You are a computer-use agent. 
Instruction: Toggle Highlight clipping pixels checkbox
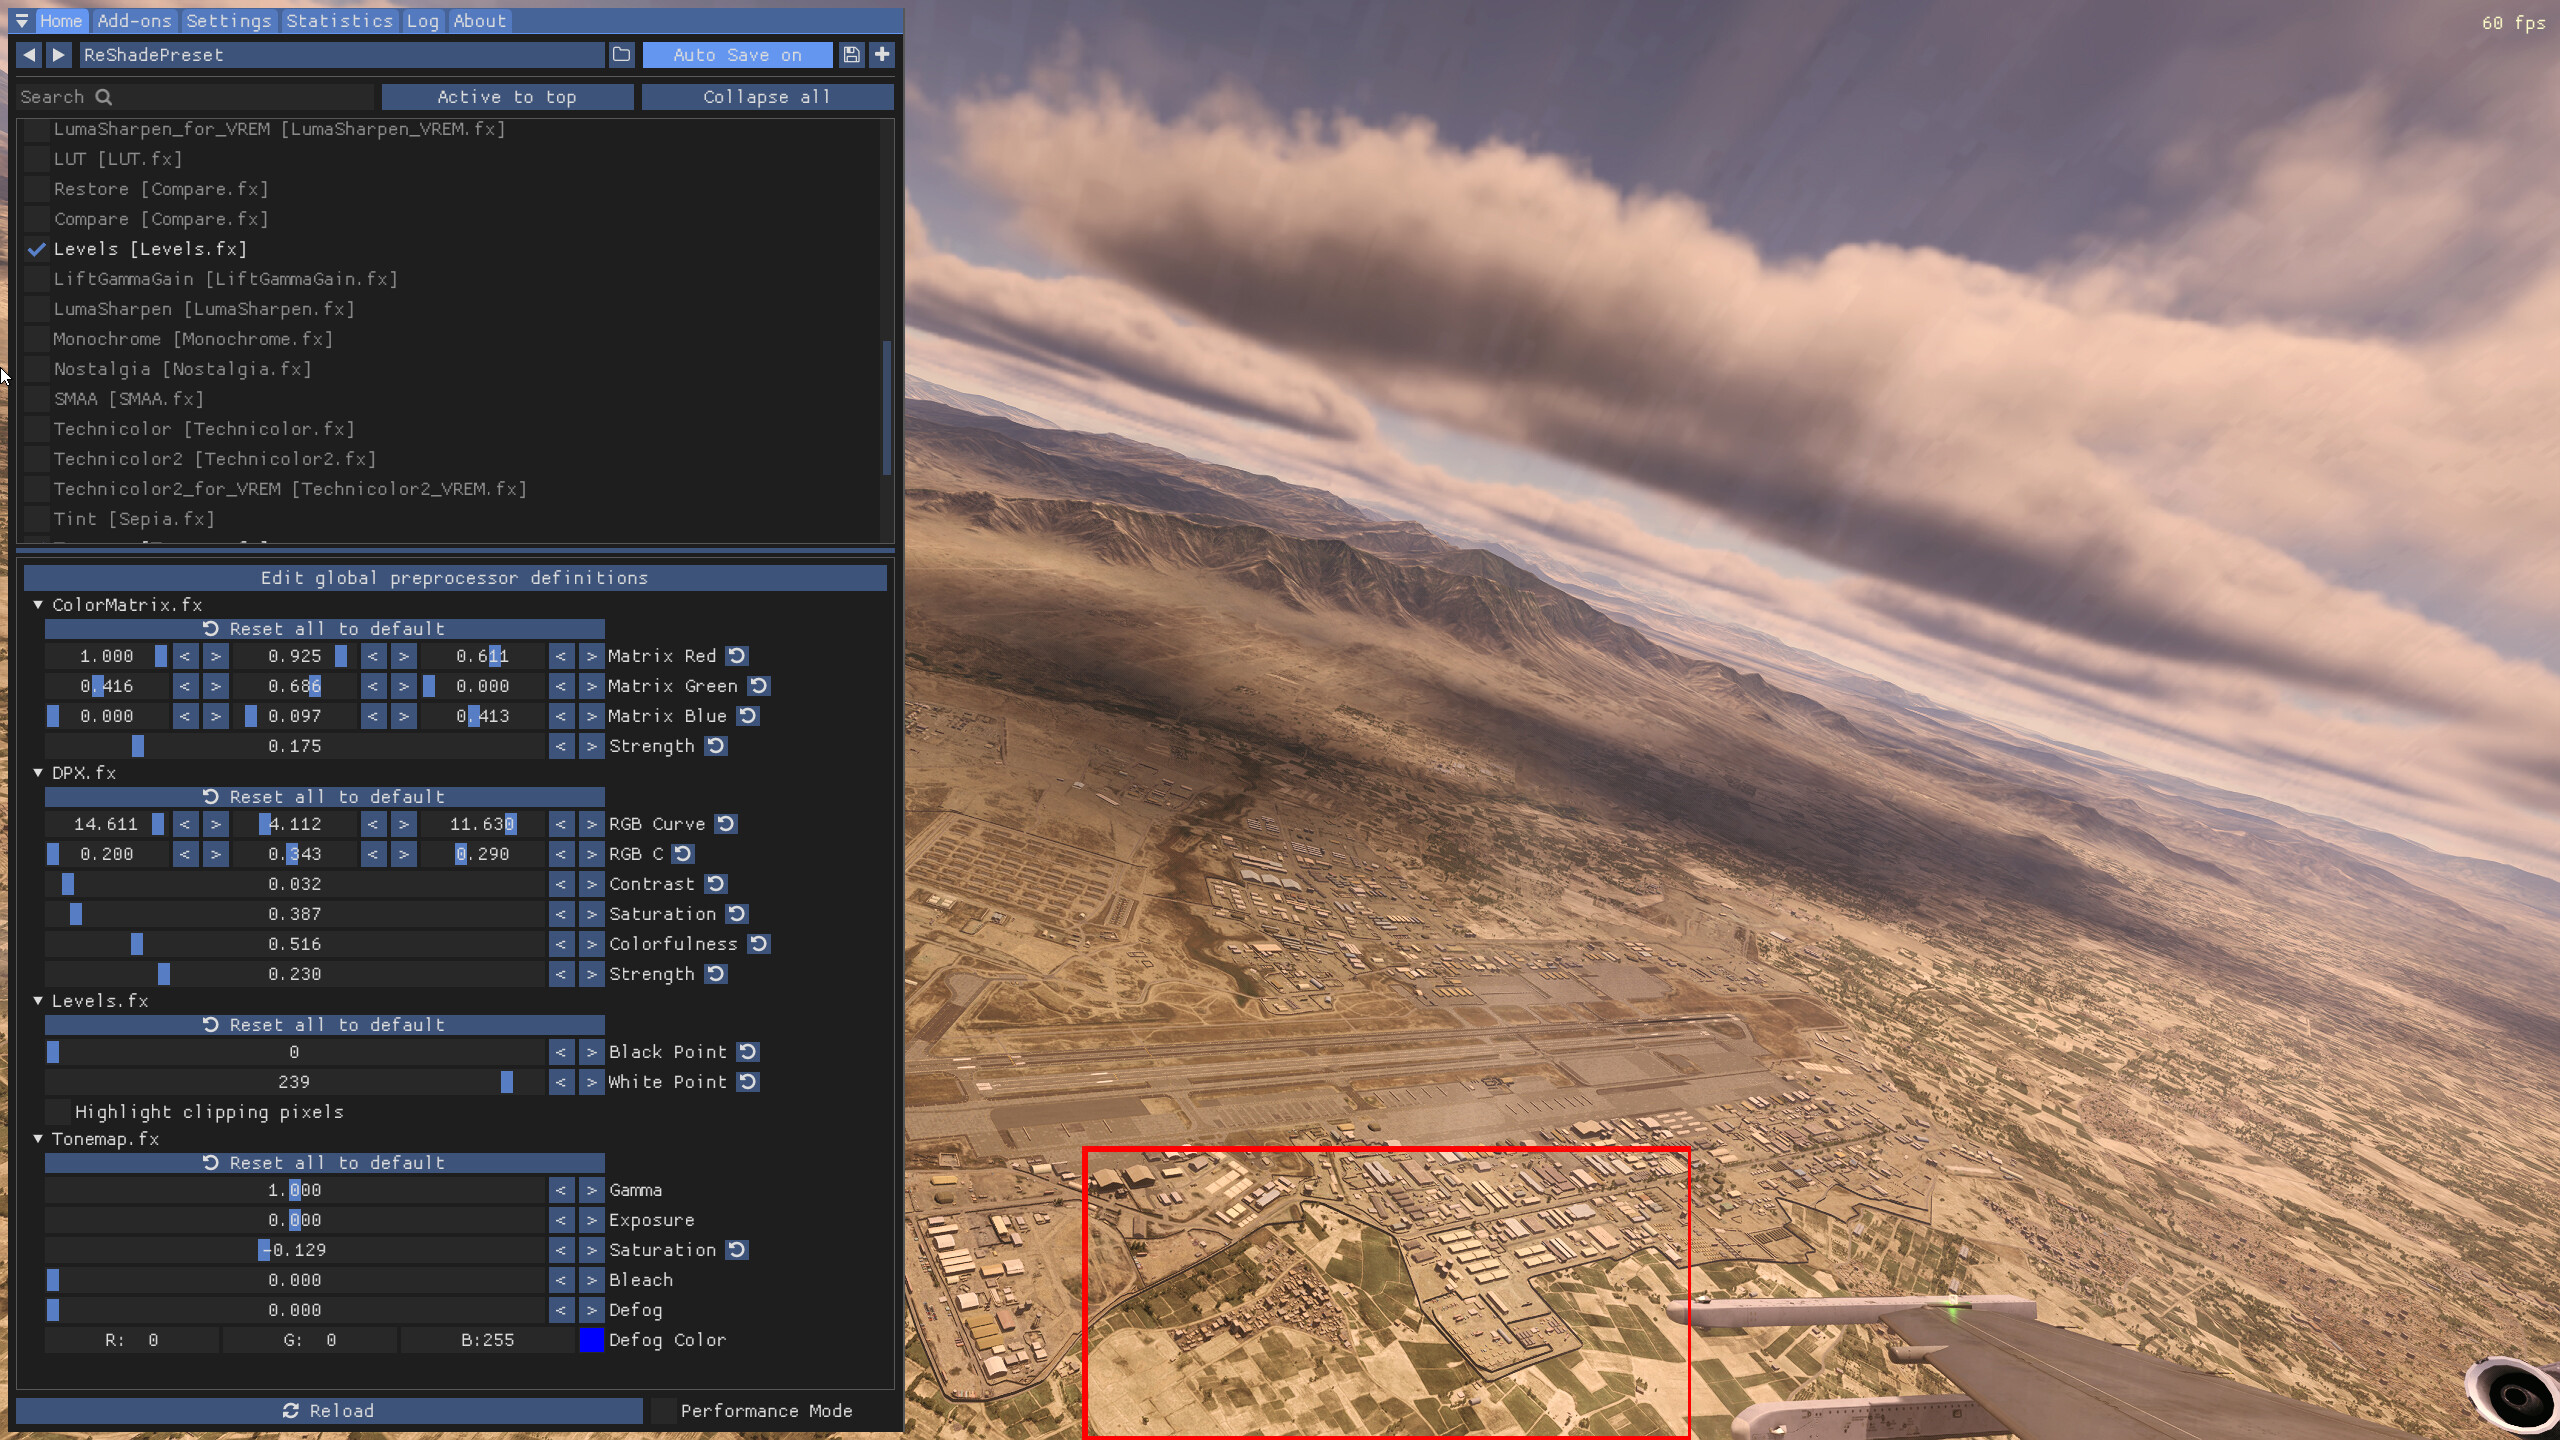[x=58, y=1112]
